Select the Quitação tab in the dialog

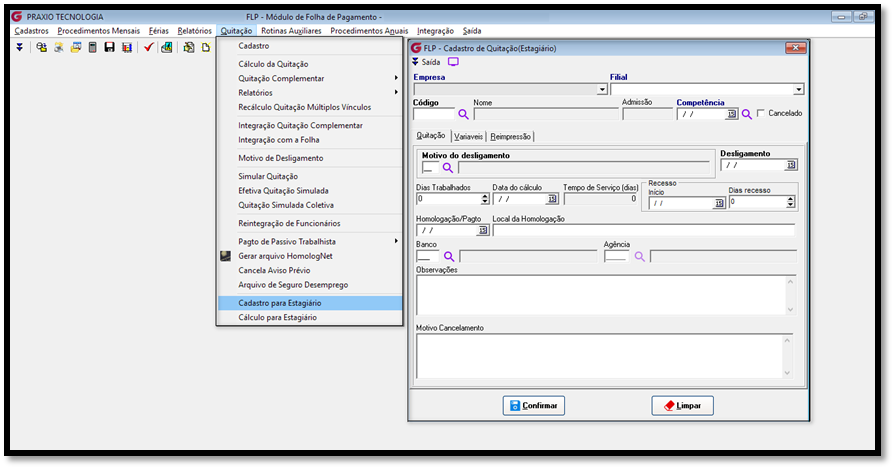click(x=430, y=136)
